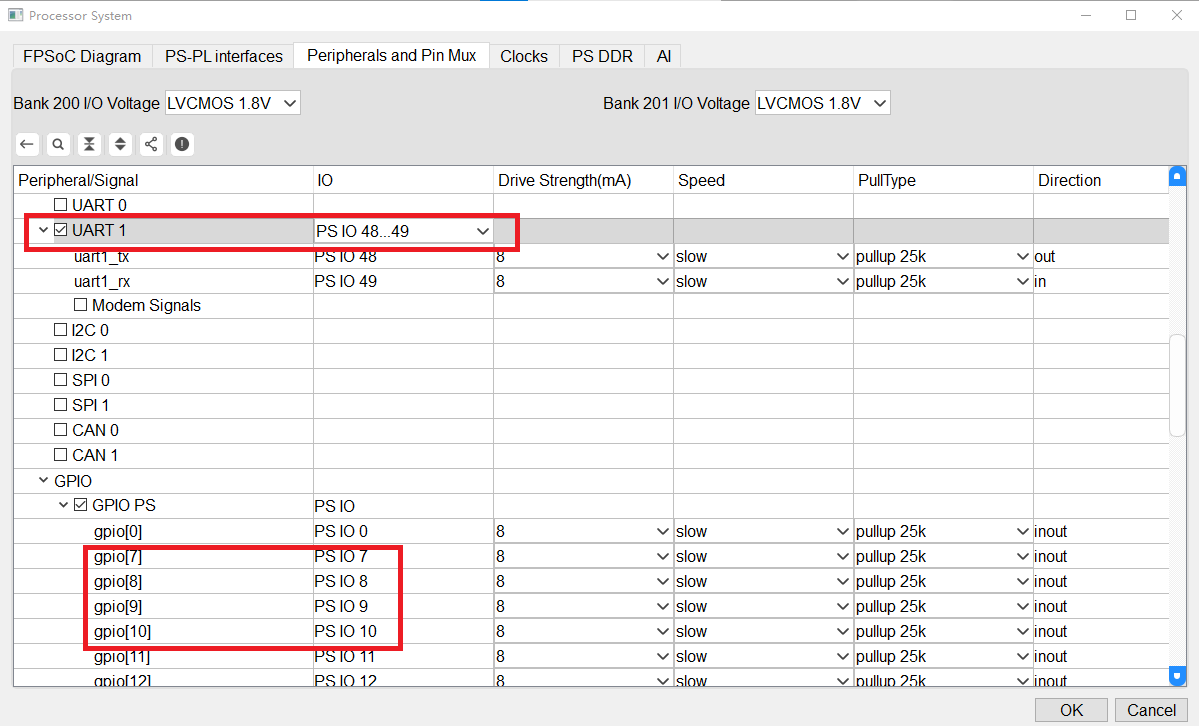Click the table scrollbar up arrow
The height and width of the screenshot is (726, 1199).
click(1178, 177)
